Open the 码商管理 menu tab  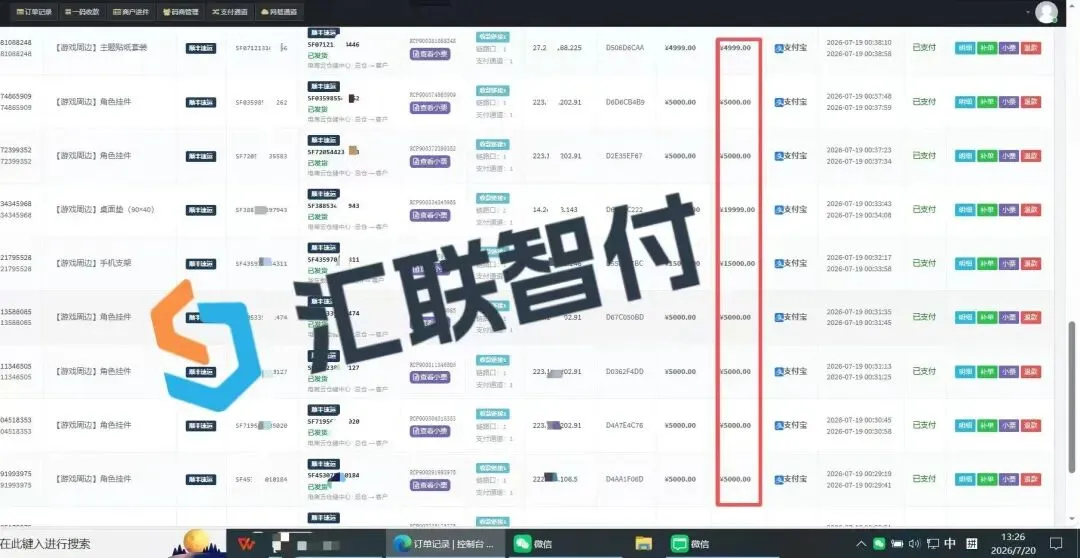click(x=180, y=12)
